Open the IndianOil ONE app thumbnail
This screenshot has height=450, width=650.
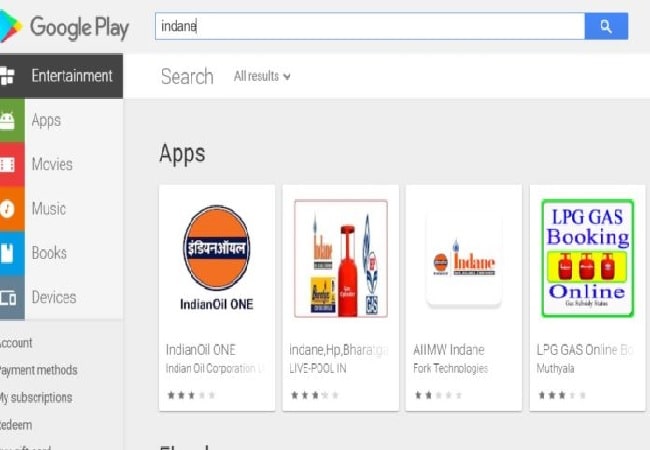pos(217,257)
